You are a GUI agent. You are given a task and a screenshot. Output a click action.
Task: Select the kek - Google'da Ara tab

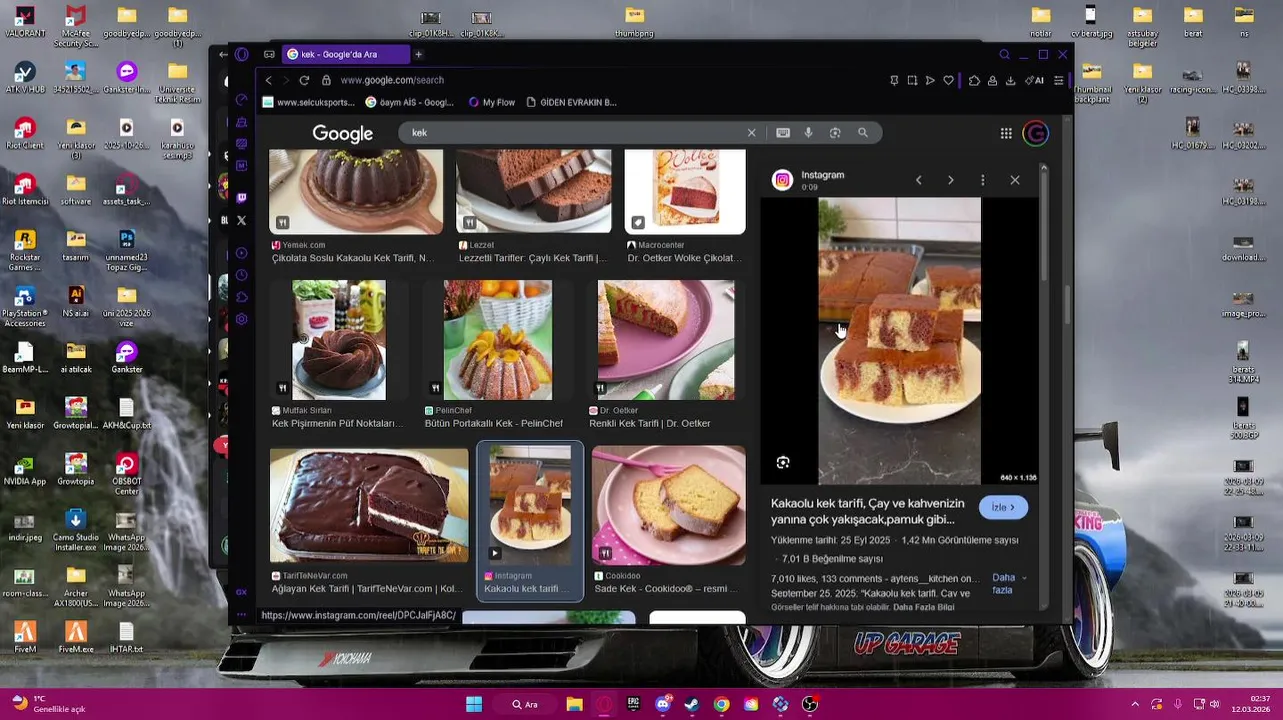346,54
